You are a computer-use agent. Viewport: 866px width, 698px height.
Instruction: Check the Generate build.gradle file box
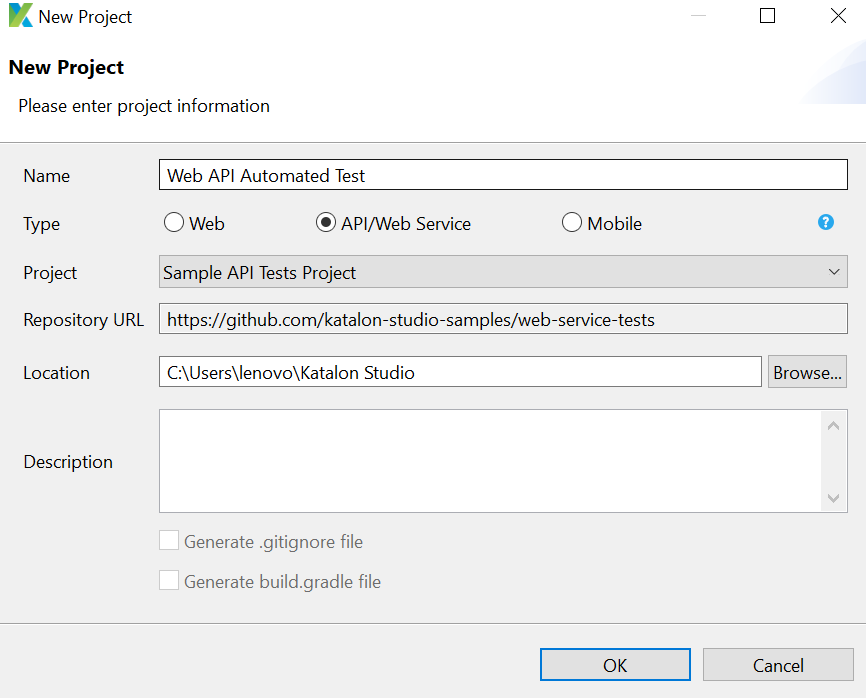coord(169,581)
